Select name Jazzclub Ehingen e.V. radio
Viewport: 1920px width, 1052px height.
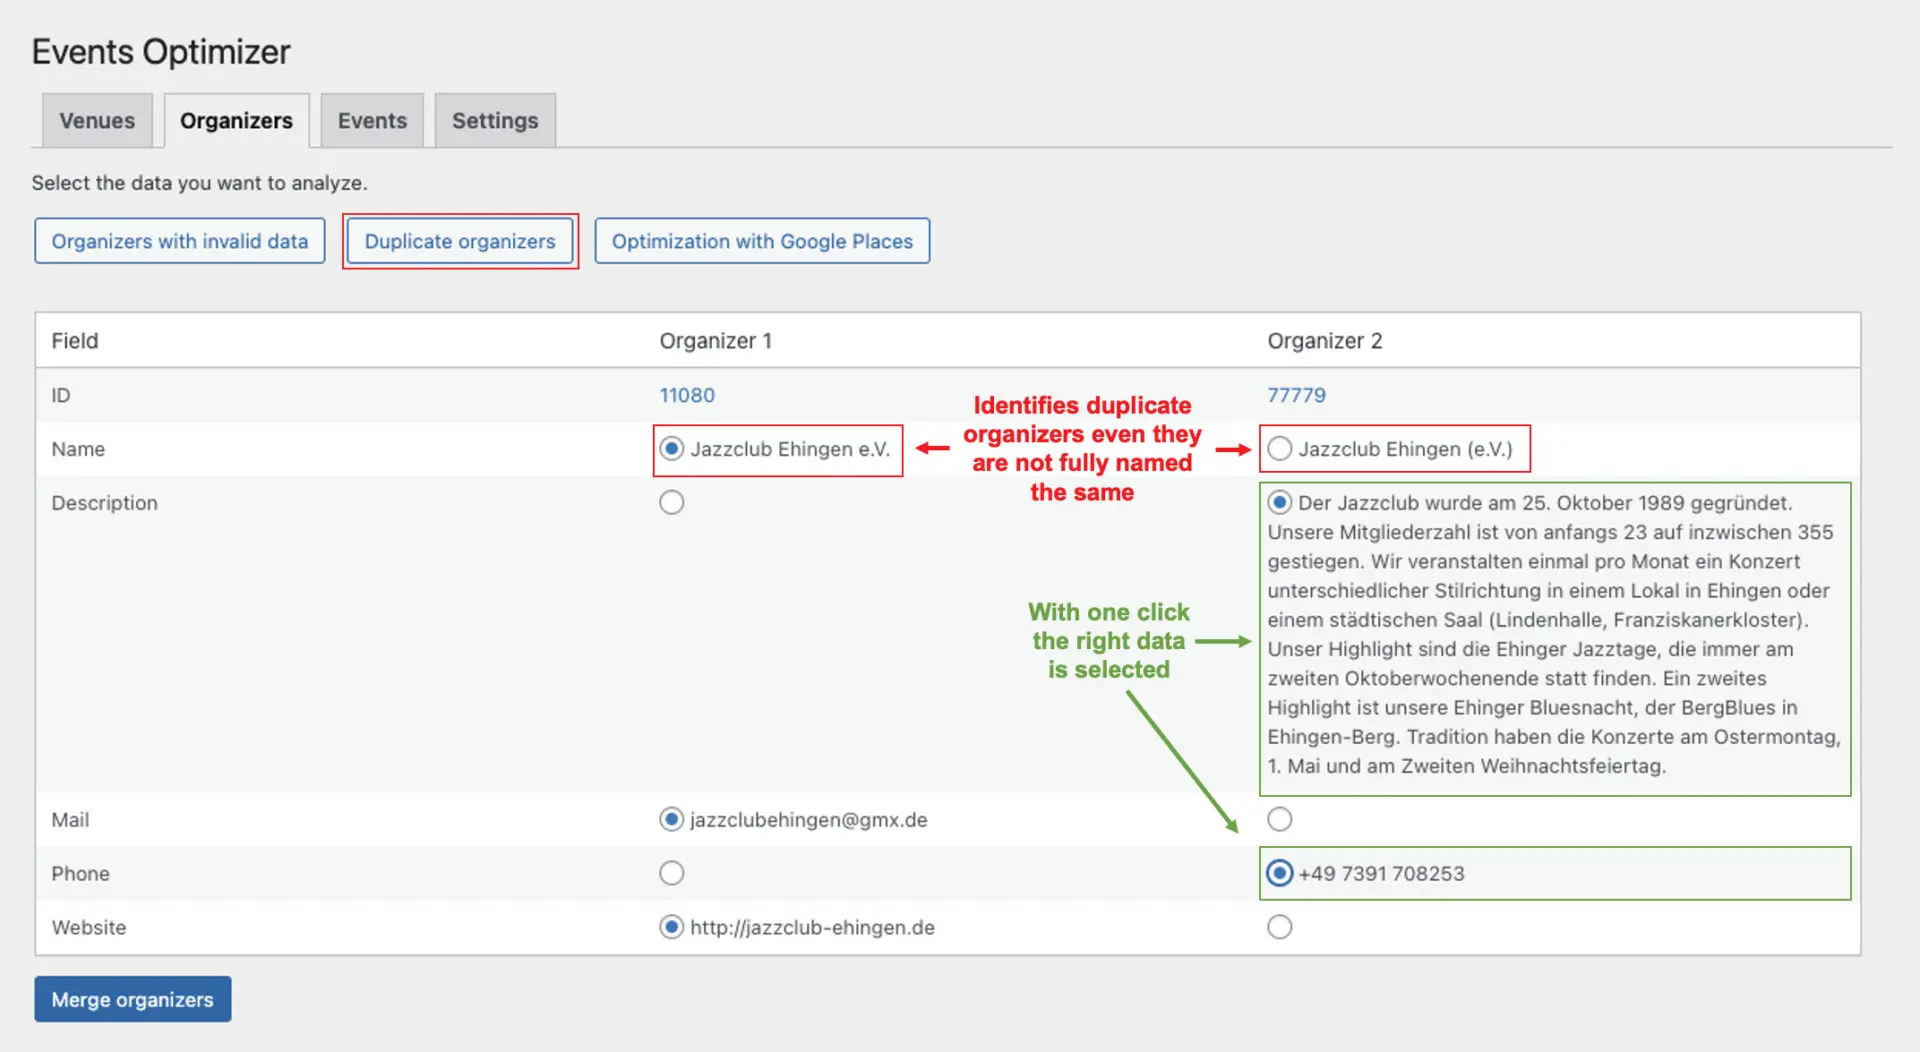tap(672, 449)
